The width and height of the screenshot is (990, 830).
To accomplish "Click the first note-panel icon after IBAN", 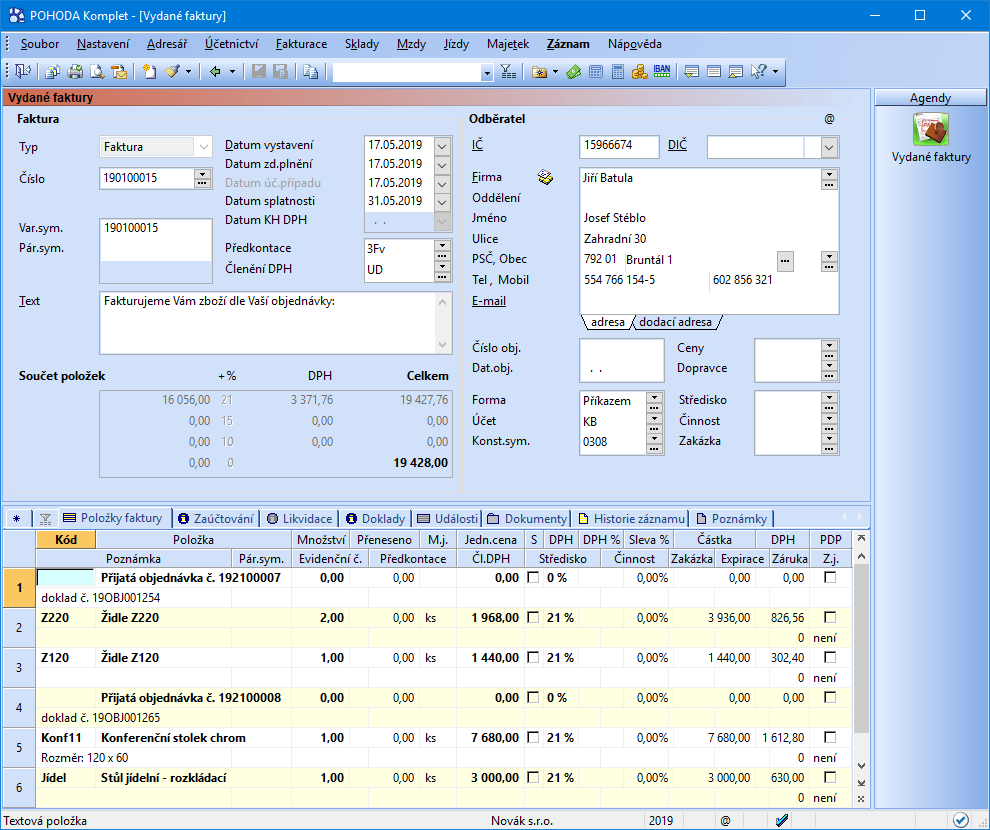I will [692, 71].
